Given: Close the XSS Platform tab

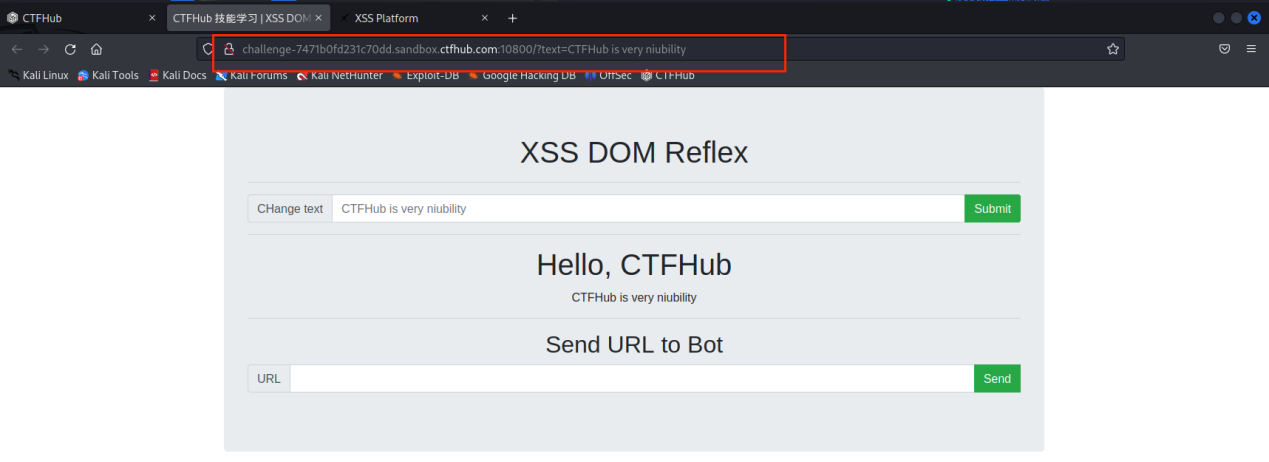Looking at the screenshot, I should pos(485,18).
